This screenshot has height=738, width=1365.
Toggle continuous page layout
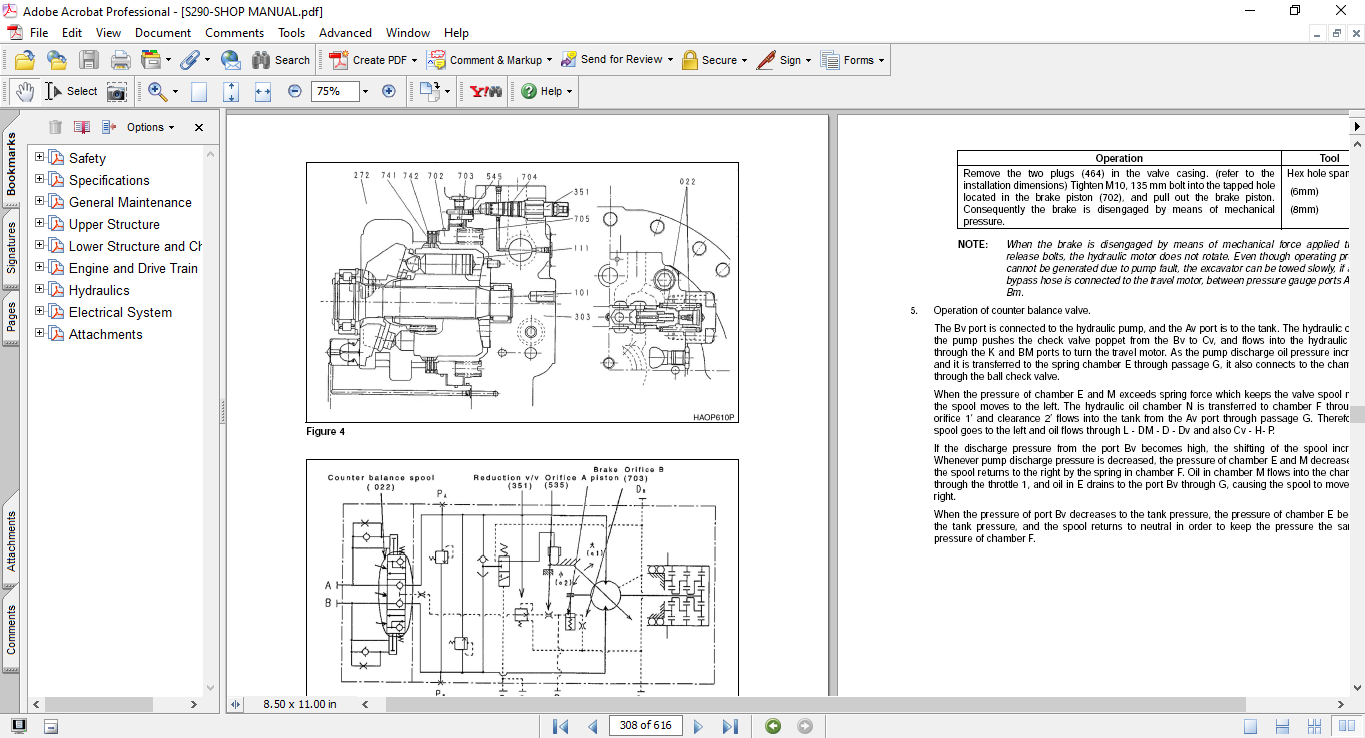pos(1282,726)
